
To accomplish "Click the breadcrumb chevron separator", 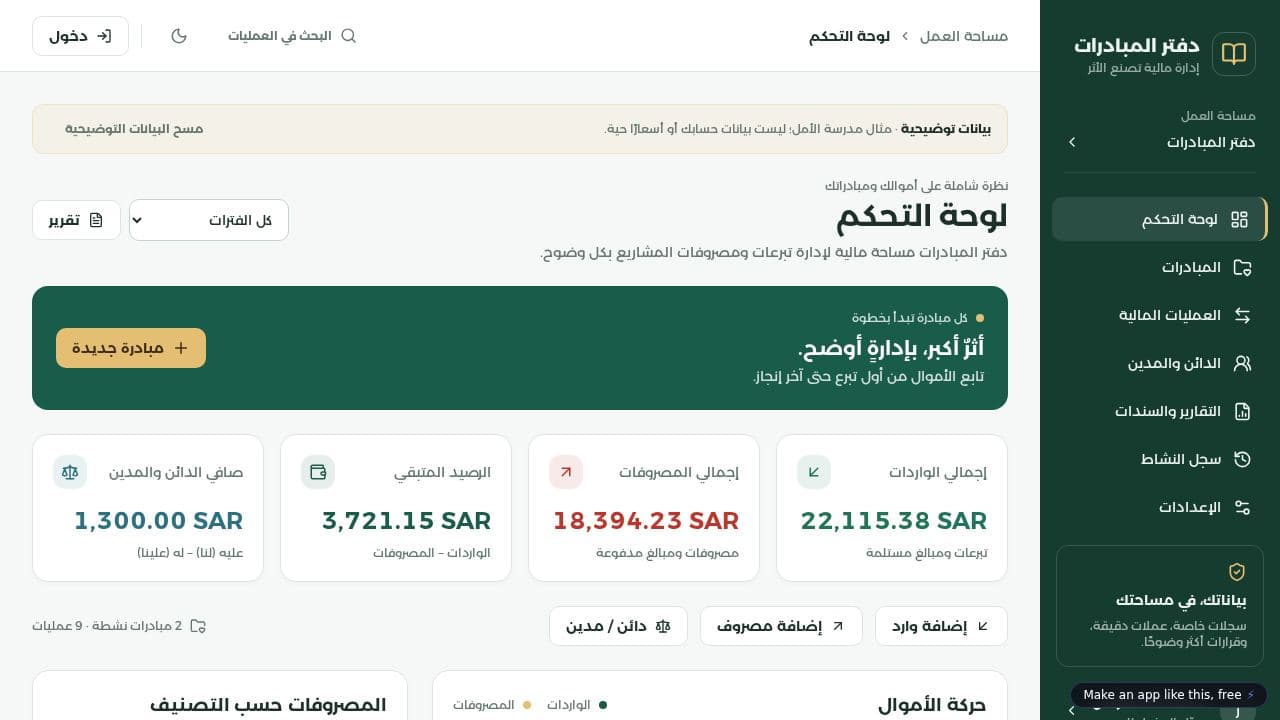I will (x=905, y=36).
